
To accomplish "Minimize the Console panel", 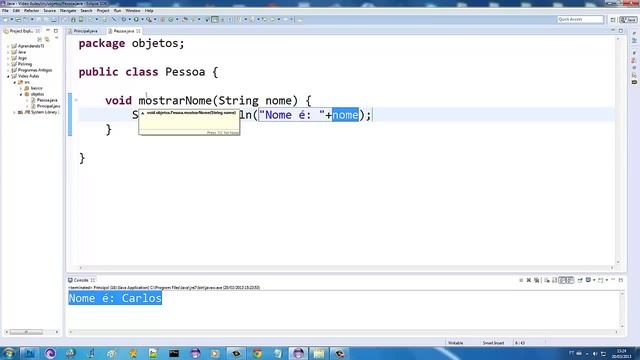I will click(613, 280).
